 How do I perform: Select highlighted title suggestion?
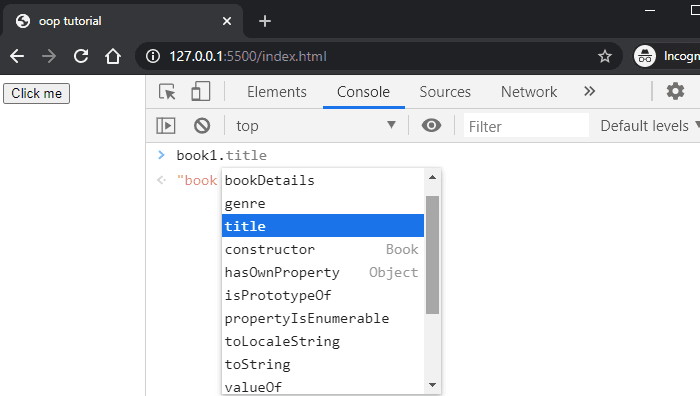[323, 226]
